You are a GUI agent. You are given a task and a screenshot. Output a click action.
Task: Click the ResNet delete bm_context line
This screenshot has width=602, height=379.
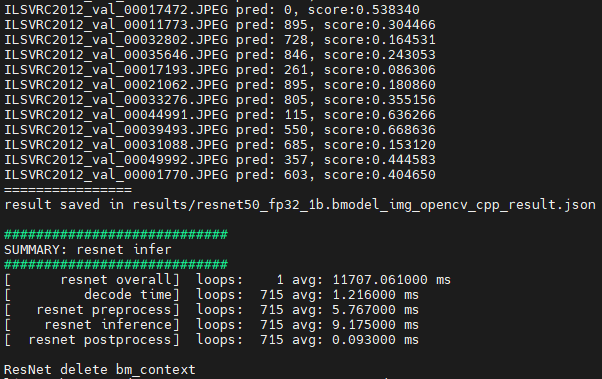(x=100, y=370)
